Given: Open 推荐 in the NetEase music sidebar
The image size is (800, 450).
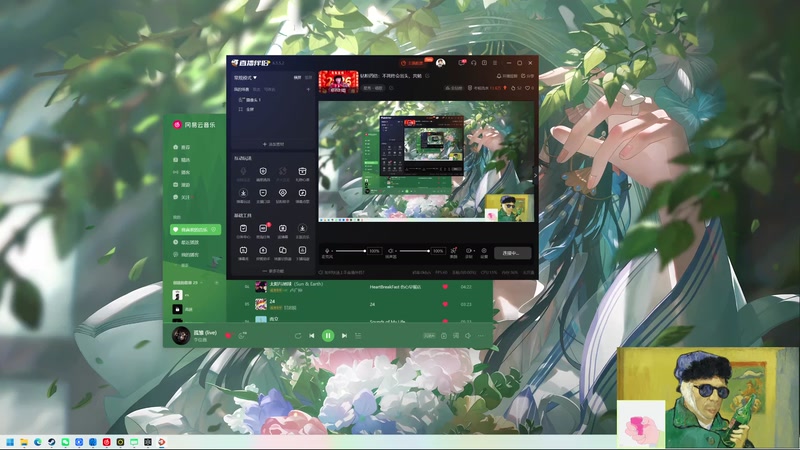Looking at the screenshot, I should coord(182,147).
